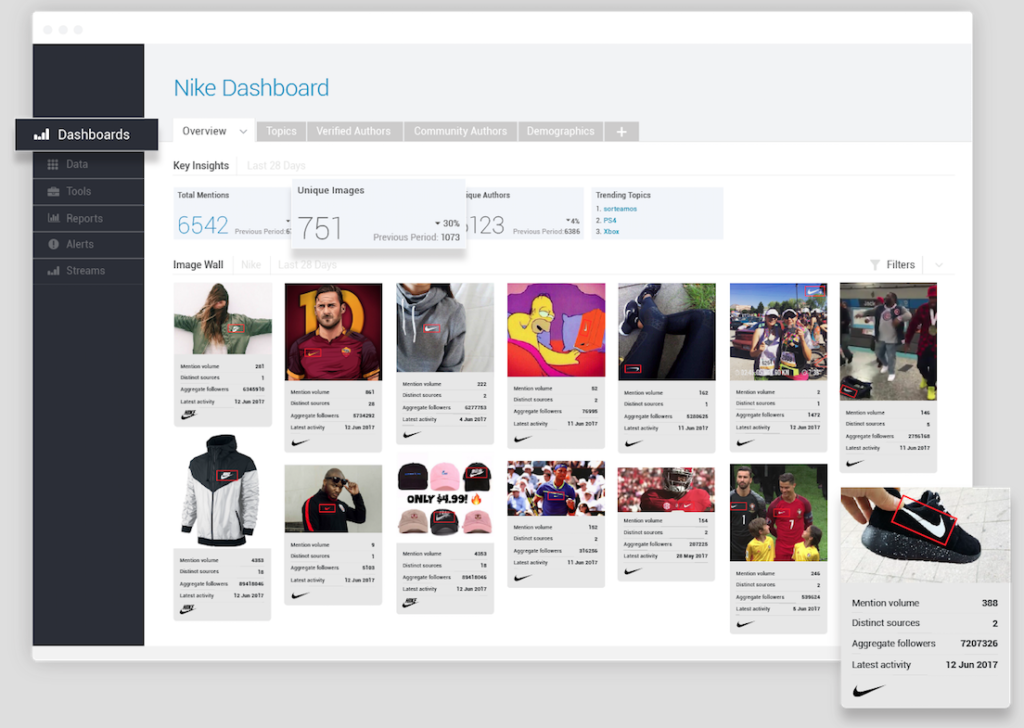Click Last 28 Days beside Key Insights
The height and width of the screenshot is (728, 1024).
(276, 166)
